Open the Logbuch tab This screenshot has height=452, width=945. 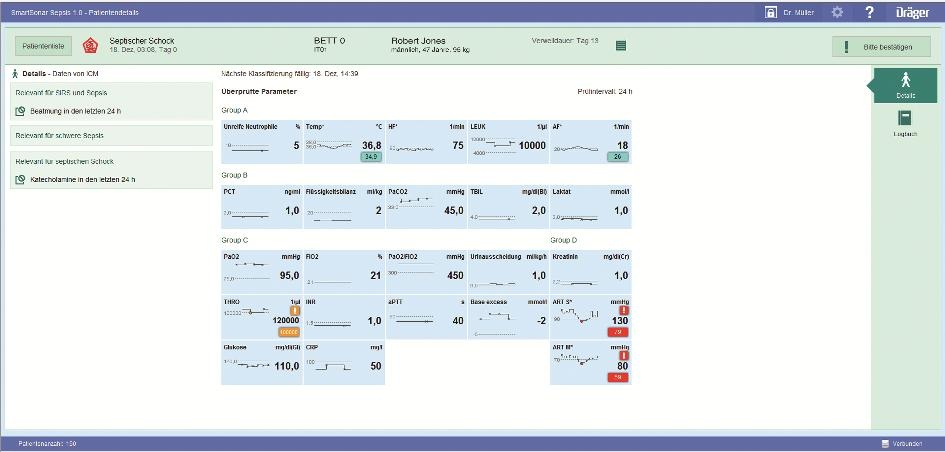pos(905,123)
